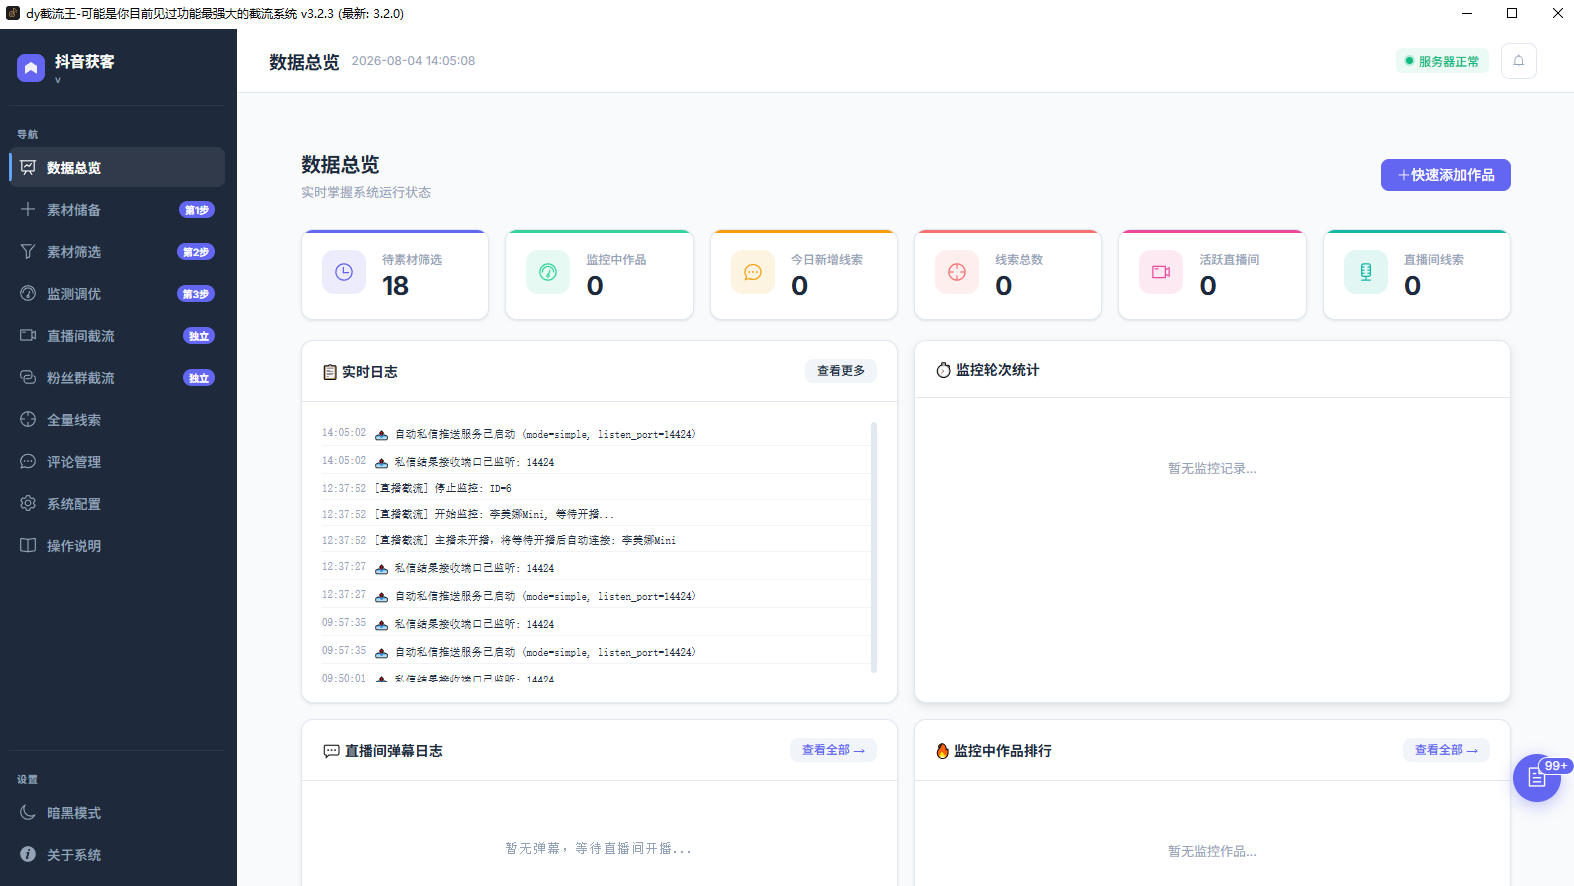Click the chat bubble icon on 今日新增线索 card
The image size is (1574, 886).
click(753, 272)
